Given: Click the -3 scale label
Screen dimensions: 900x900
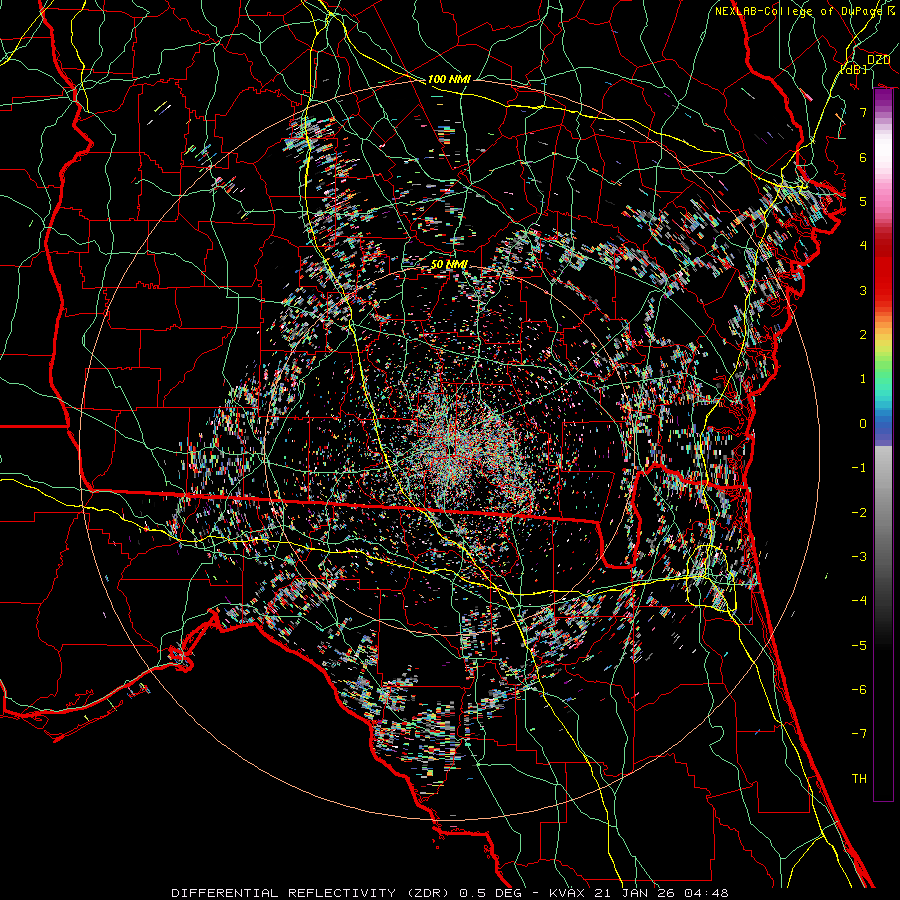Looking at the screenshot, I should [859, 557].
